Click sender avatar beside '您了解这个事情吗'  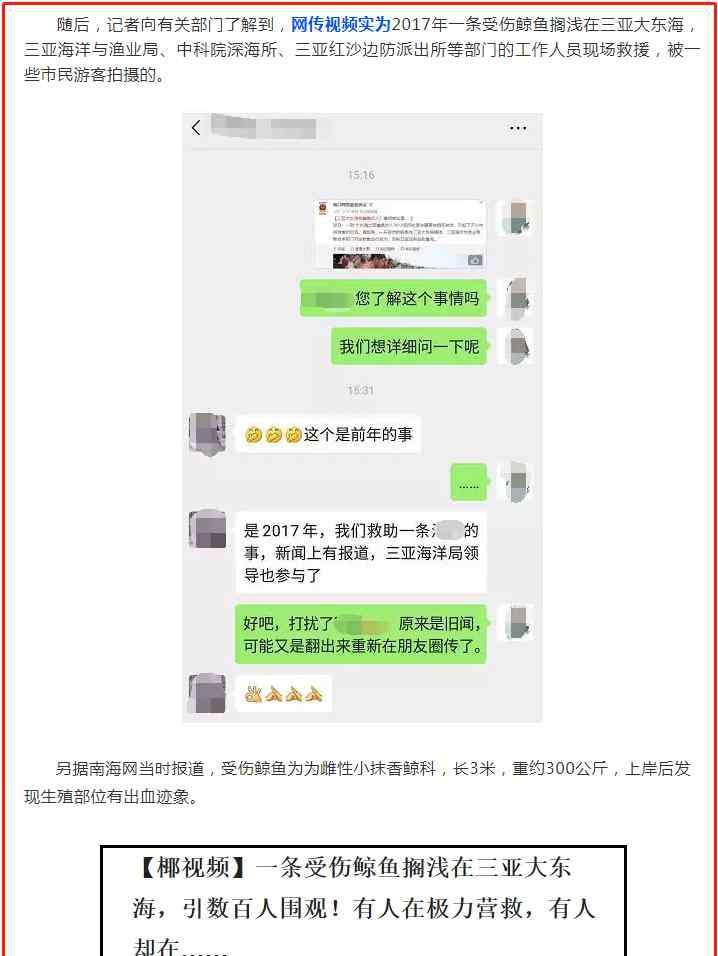(x=516, y=298)
